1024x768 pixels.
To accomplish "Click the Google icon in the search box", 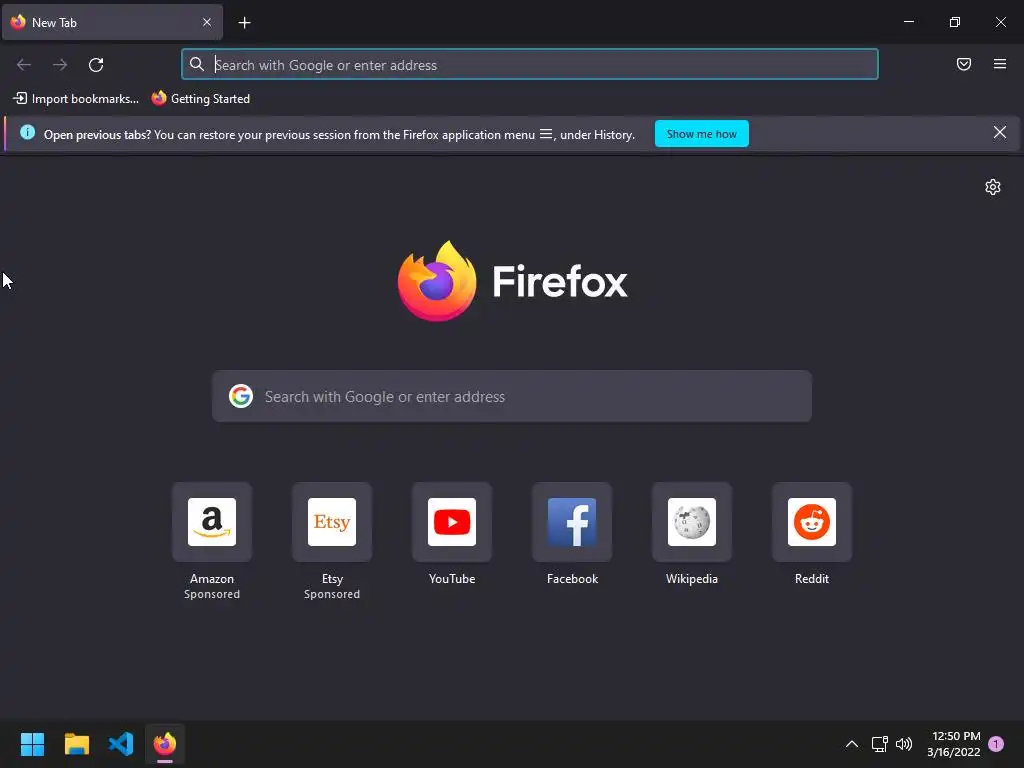I will click(x=241, y=396).
